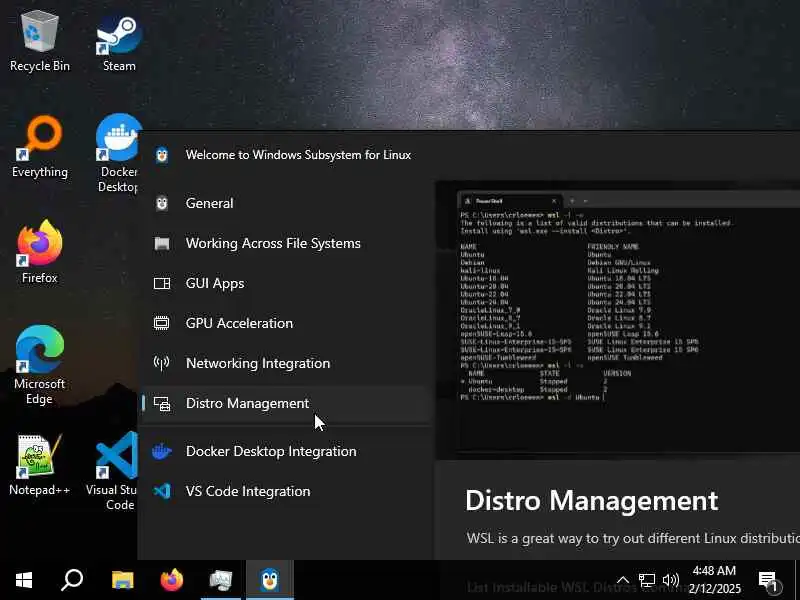Image resolution: width=800 pixels, height=600 pixels.
Task: Open Firefox from the taskbar
Action: pyautogui.click(x=171, y=580)
